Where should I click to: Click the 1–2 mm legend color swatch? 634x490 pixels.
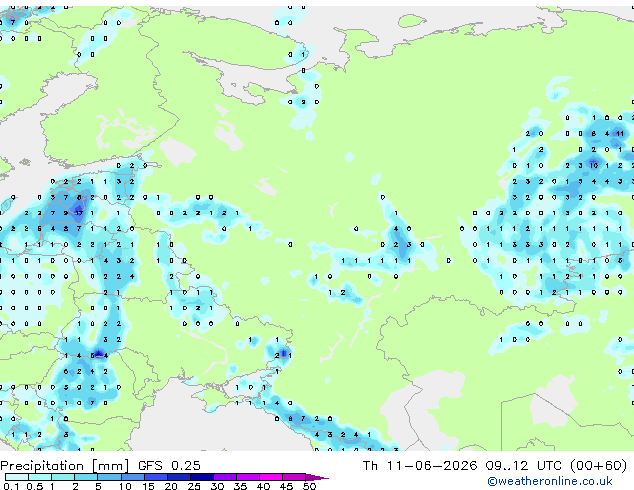tap(63, 477)
